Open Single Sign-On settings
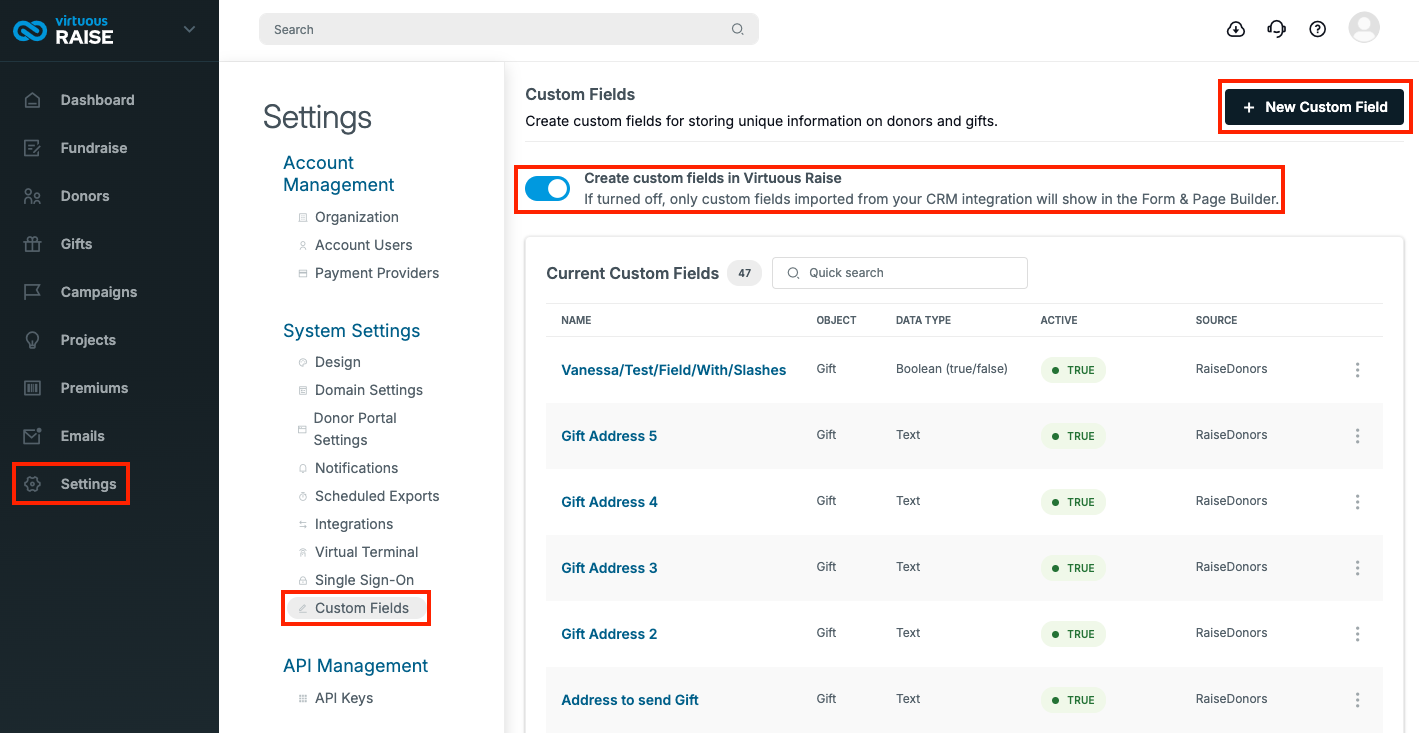This screenshot has height=733, width=1419. coord(364,580)
